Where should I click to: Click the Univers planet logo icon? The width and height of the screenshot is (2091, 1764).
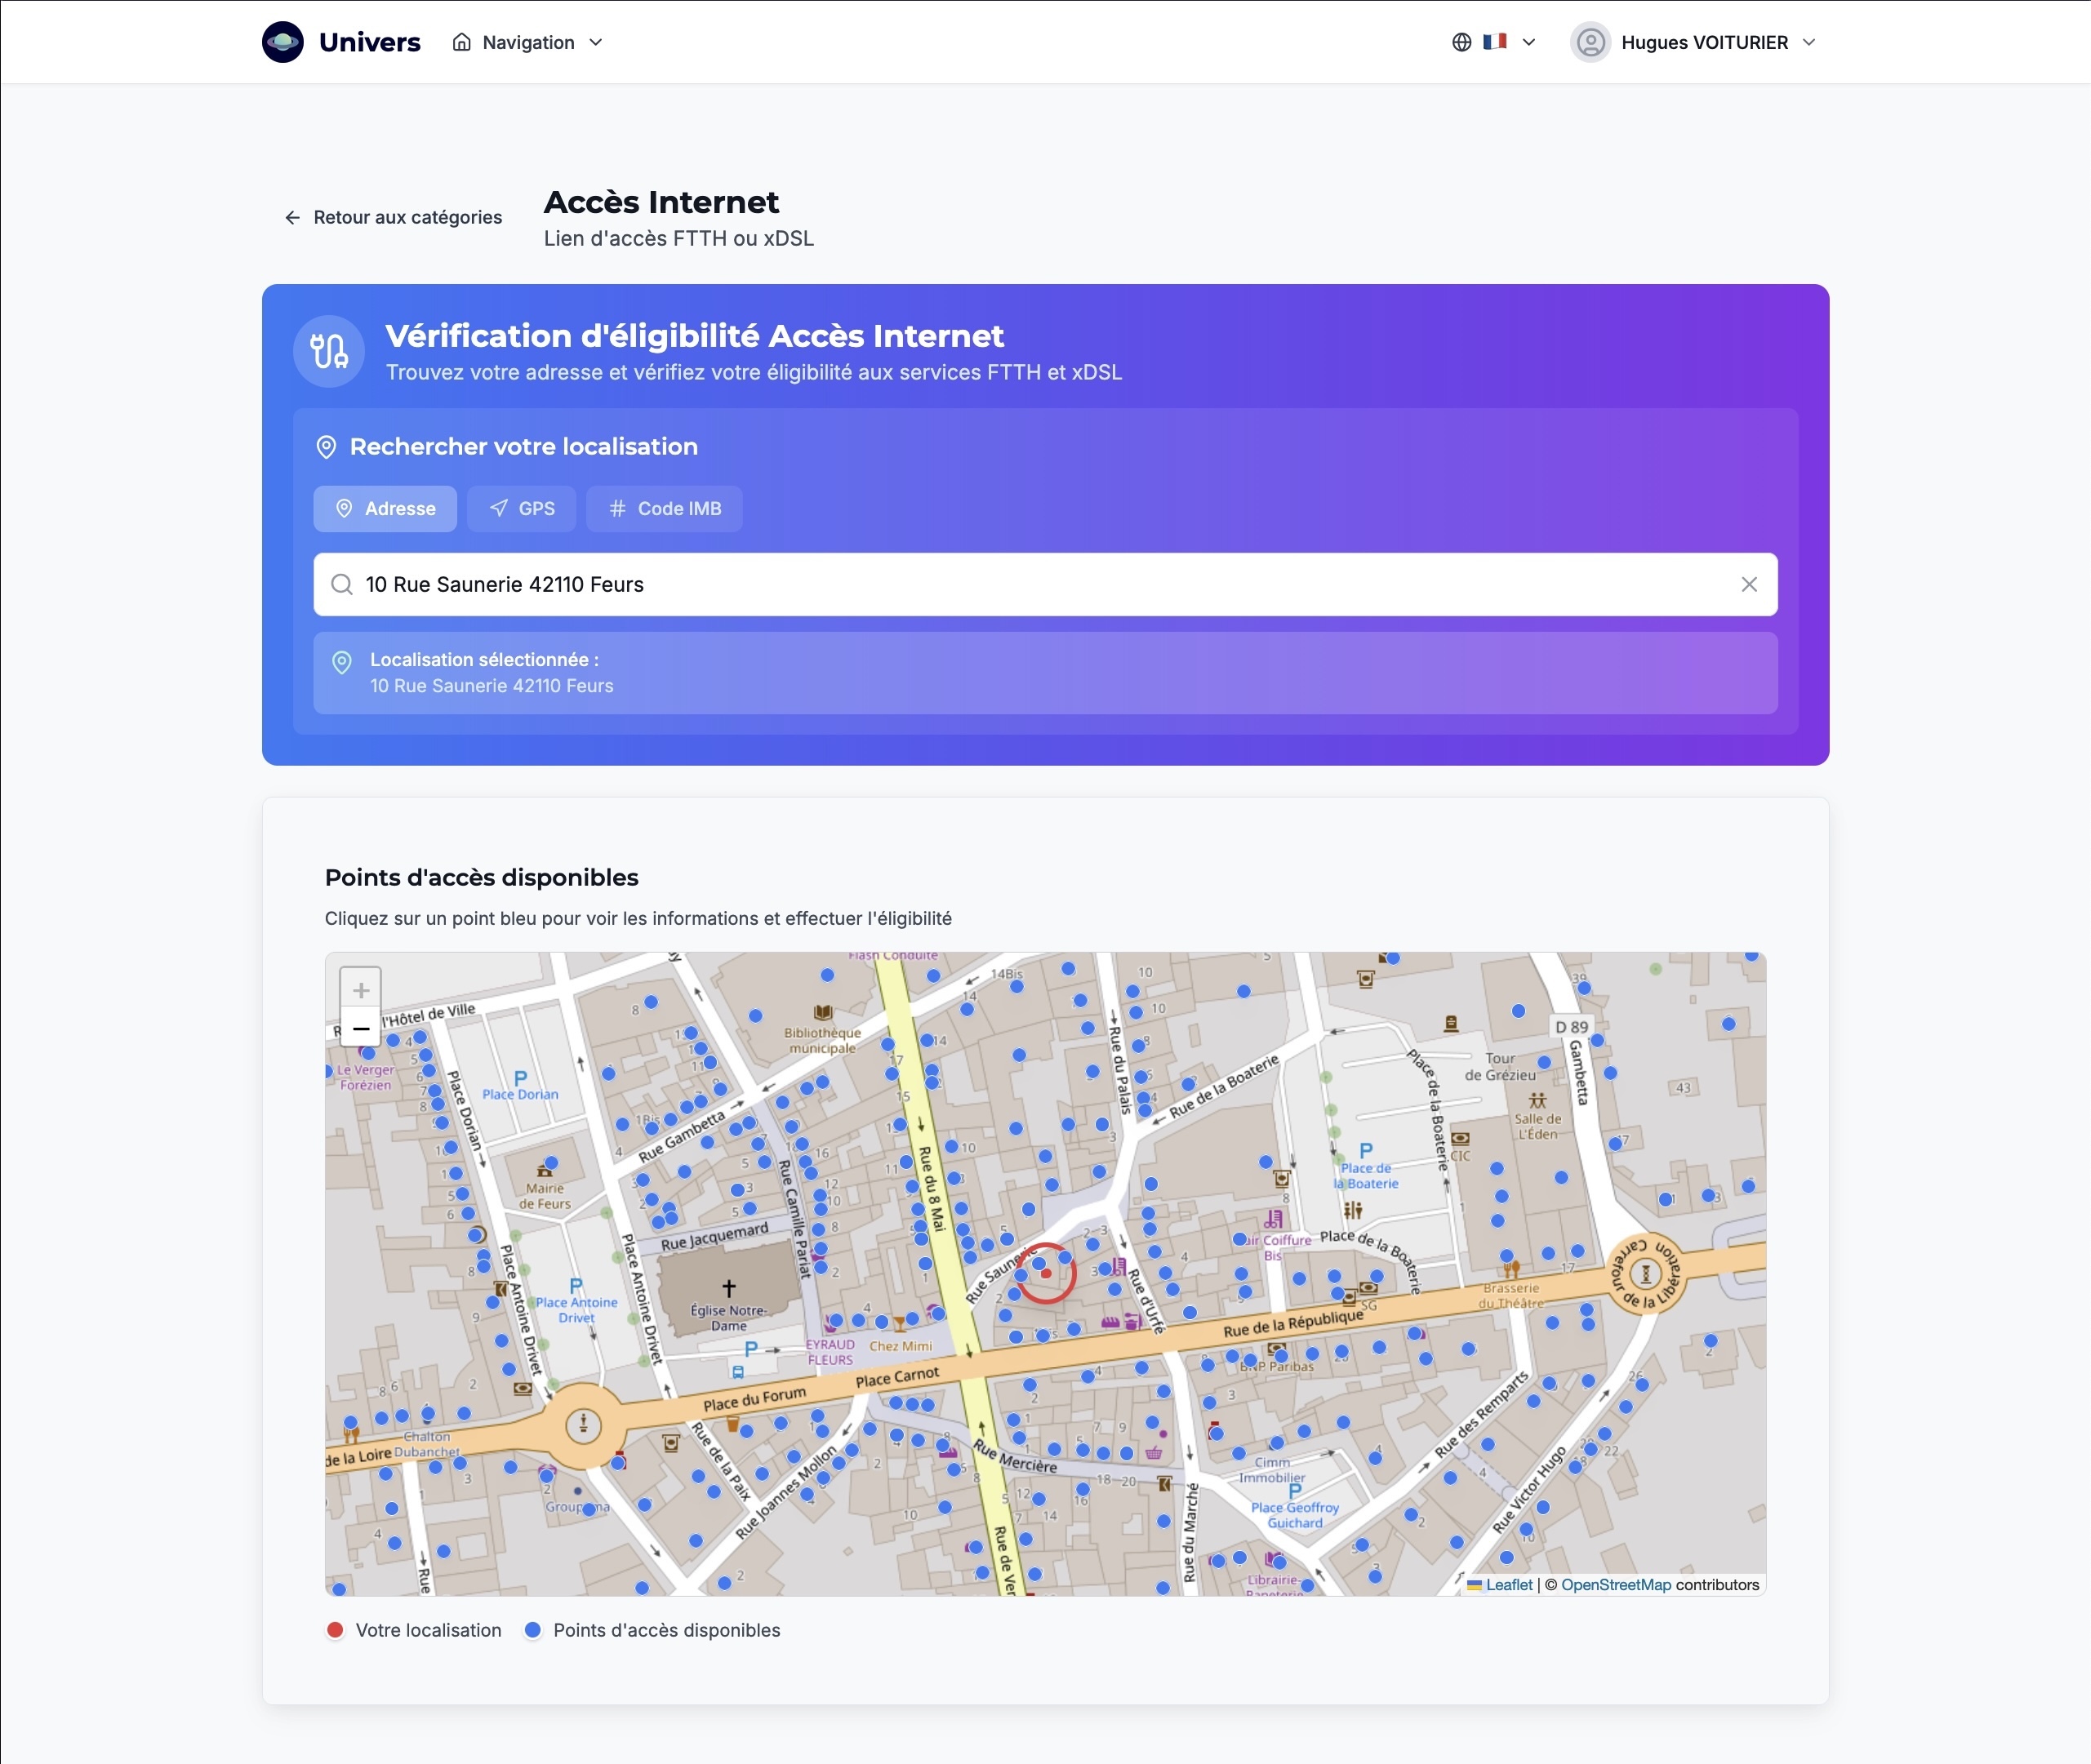[x=283, y=42]
